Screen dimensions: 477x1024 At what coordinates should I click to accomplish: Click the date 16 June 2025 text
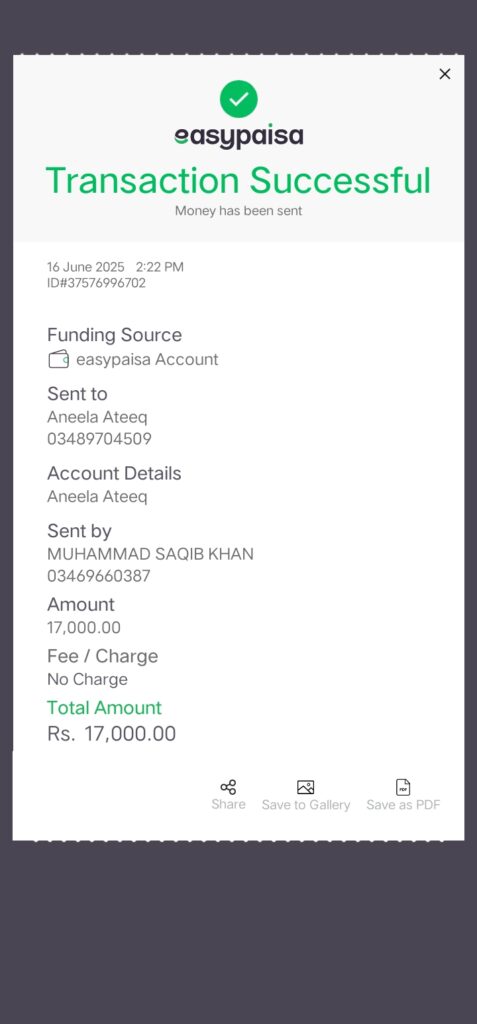[86, 267]
